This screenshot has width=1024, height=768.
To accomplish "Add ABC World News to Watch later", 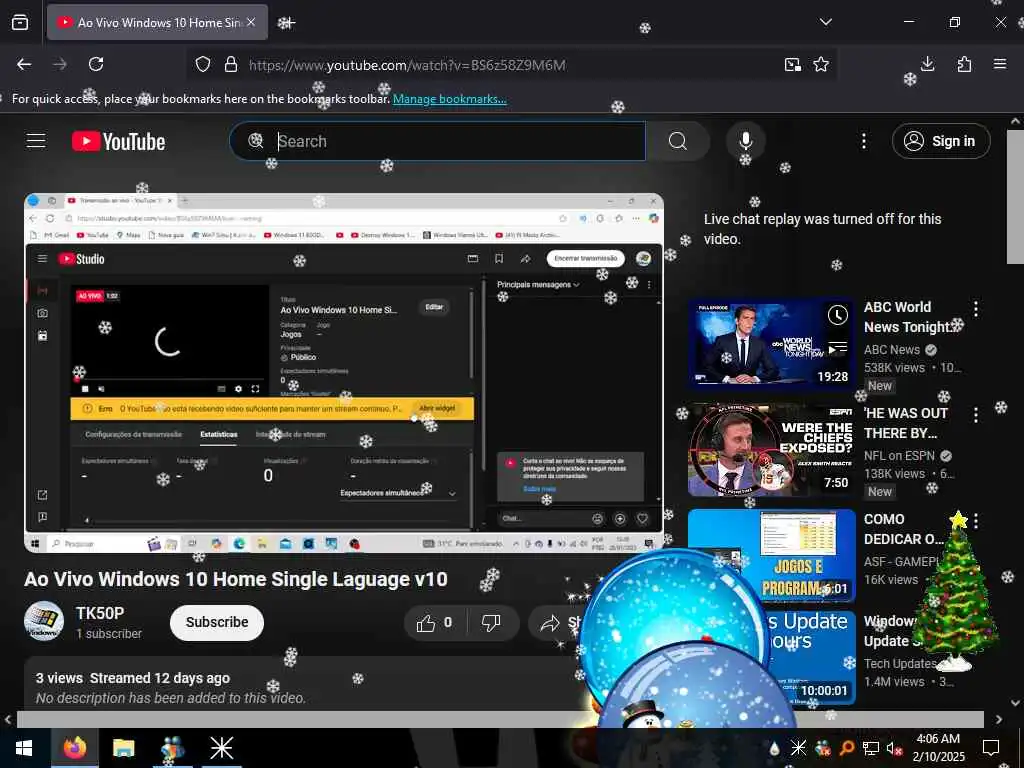I will tap(838, 315).
